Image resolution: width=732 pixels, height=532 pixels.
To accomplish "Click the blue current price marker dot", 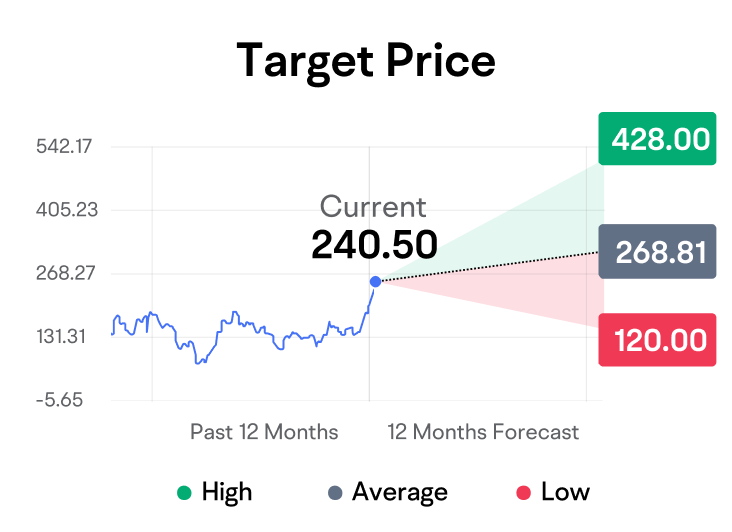I will point(375,282).
